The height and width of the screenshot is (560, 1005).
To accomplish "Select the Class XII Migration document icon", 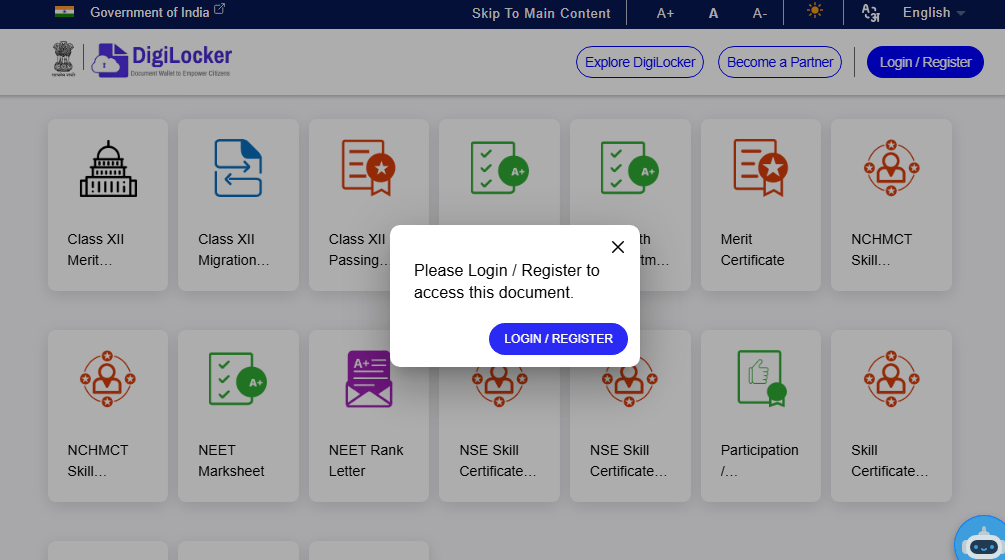I will [x=238, y=168].
